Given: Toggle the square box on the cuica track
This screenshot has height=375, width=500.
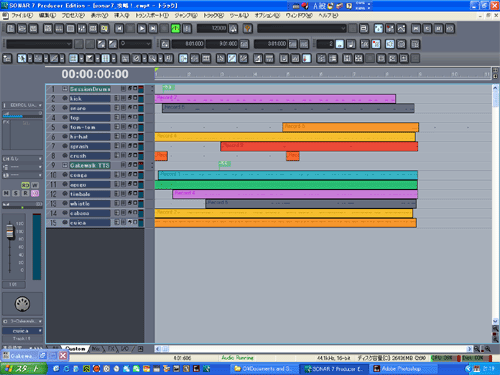Looking at the screenshot, I should (x=135, y=222).
